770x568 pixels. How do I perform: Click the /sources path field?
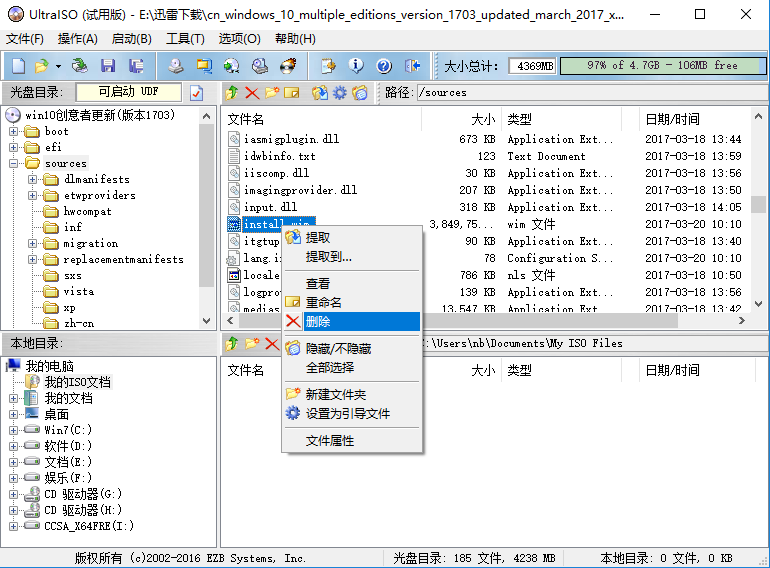coord(593,93)
